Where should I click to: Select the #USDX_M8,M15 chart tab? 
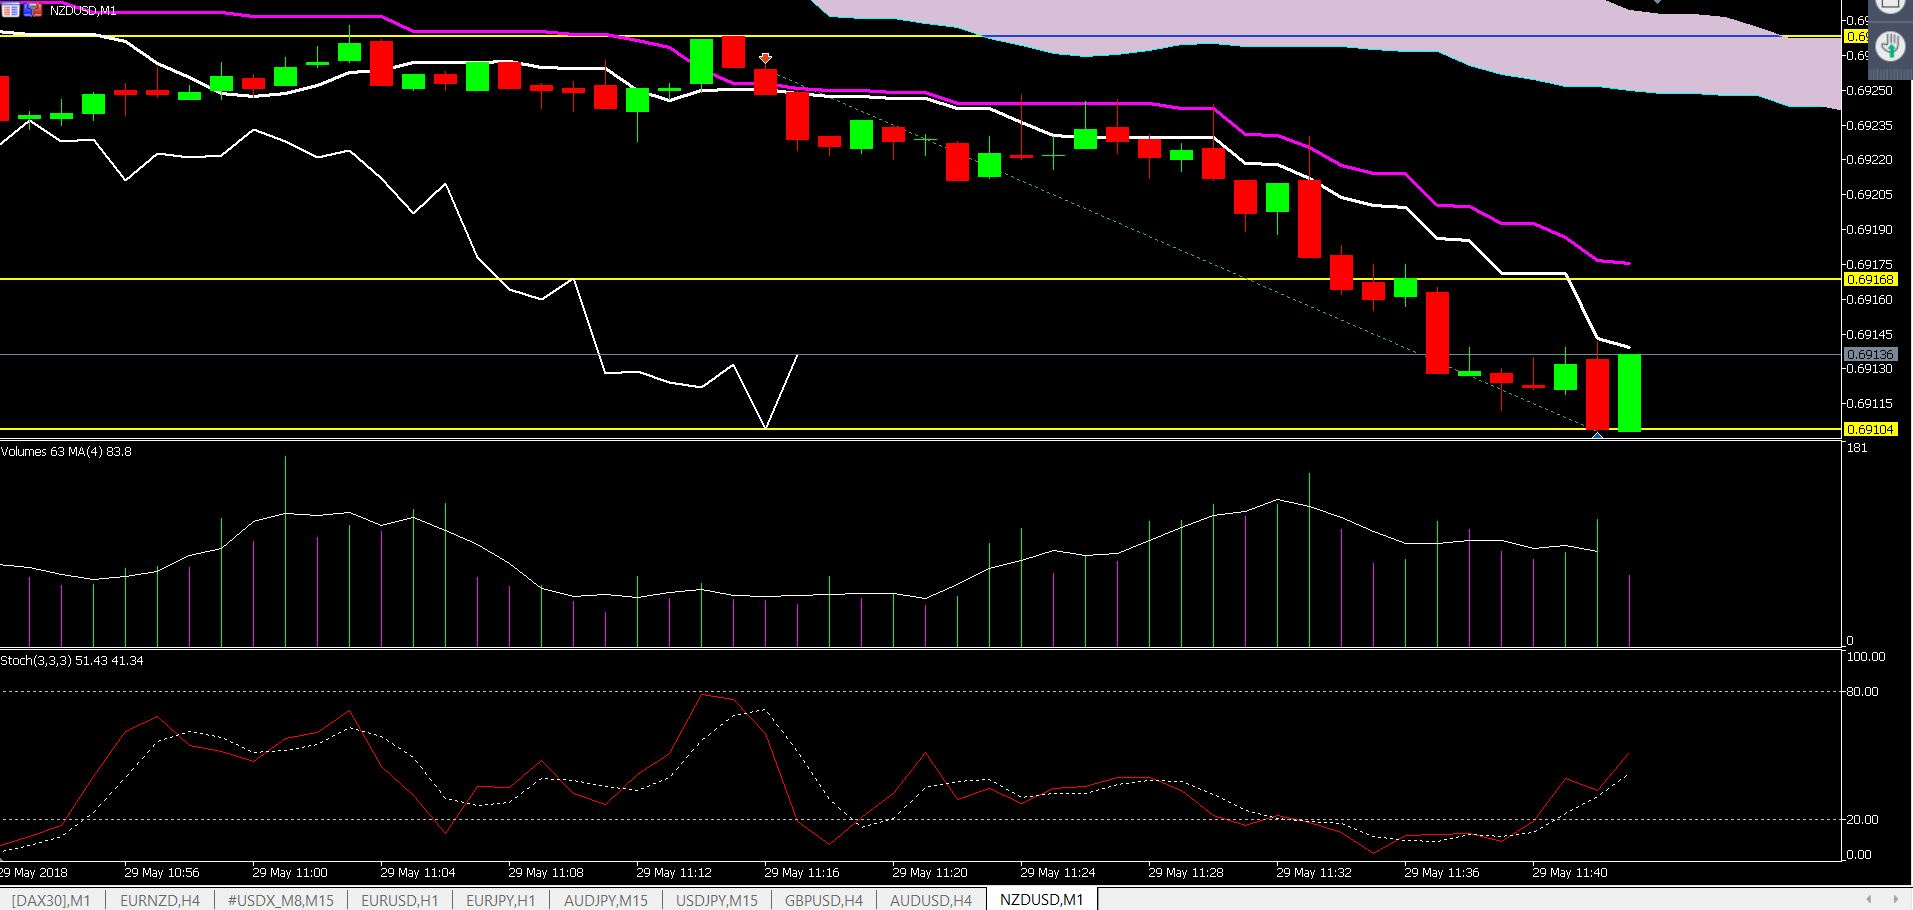281,900
